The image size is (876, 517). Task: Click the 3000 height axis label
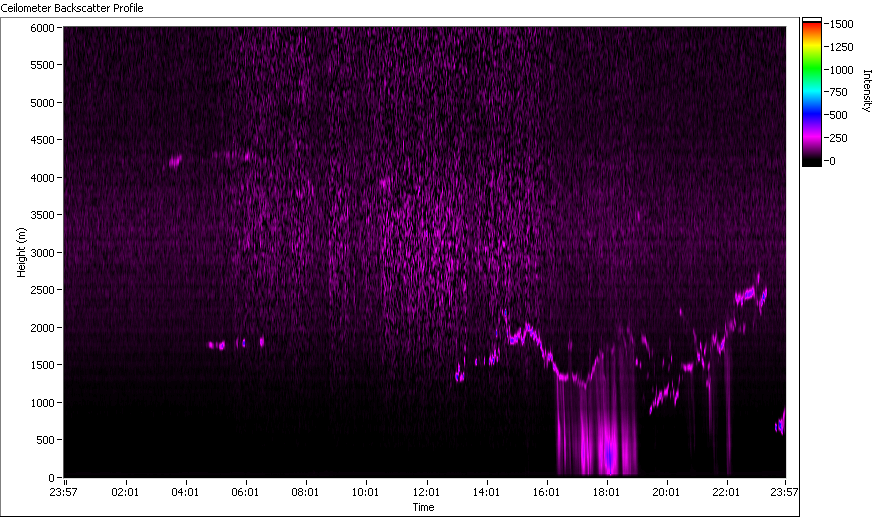pyautogui.click(x=42, y=253)
